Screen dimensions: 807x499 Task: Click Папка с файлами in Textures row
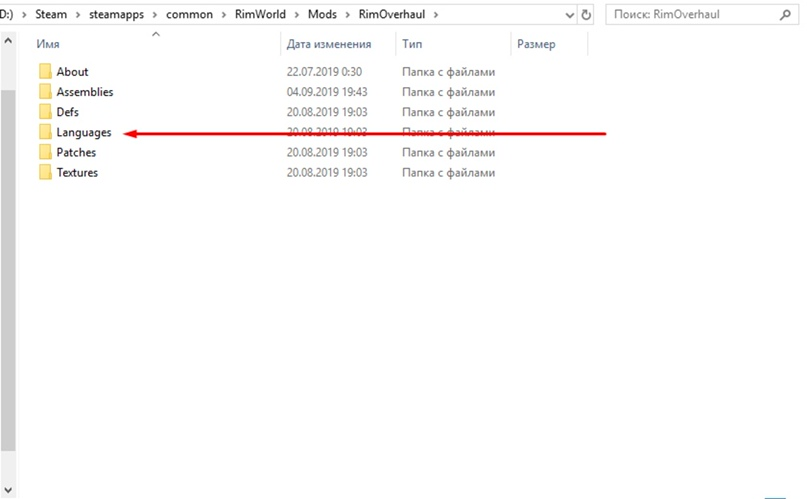448,172
